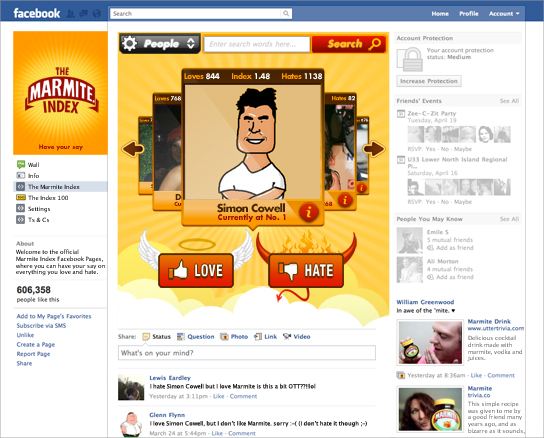Image resolution: width=544 pixels, height=438 pixels.
Task: Open Profile in the top bar
Action: click(x=469, y=14)
